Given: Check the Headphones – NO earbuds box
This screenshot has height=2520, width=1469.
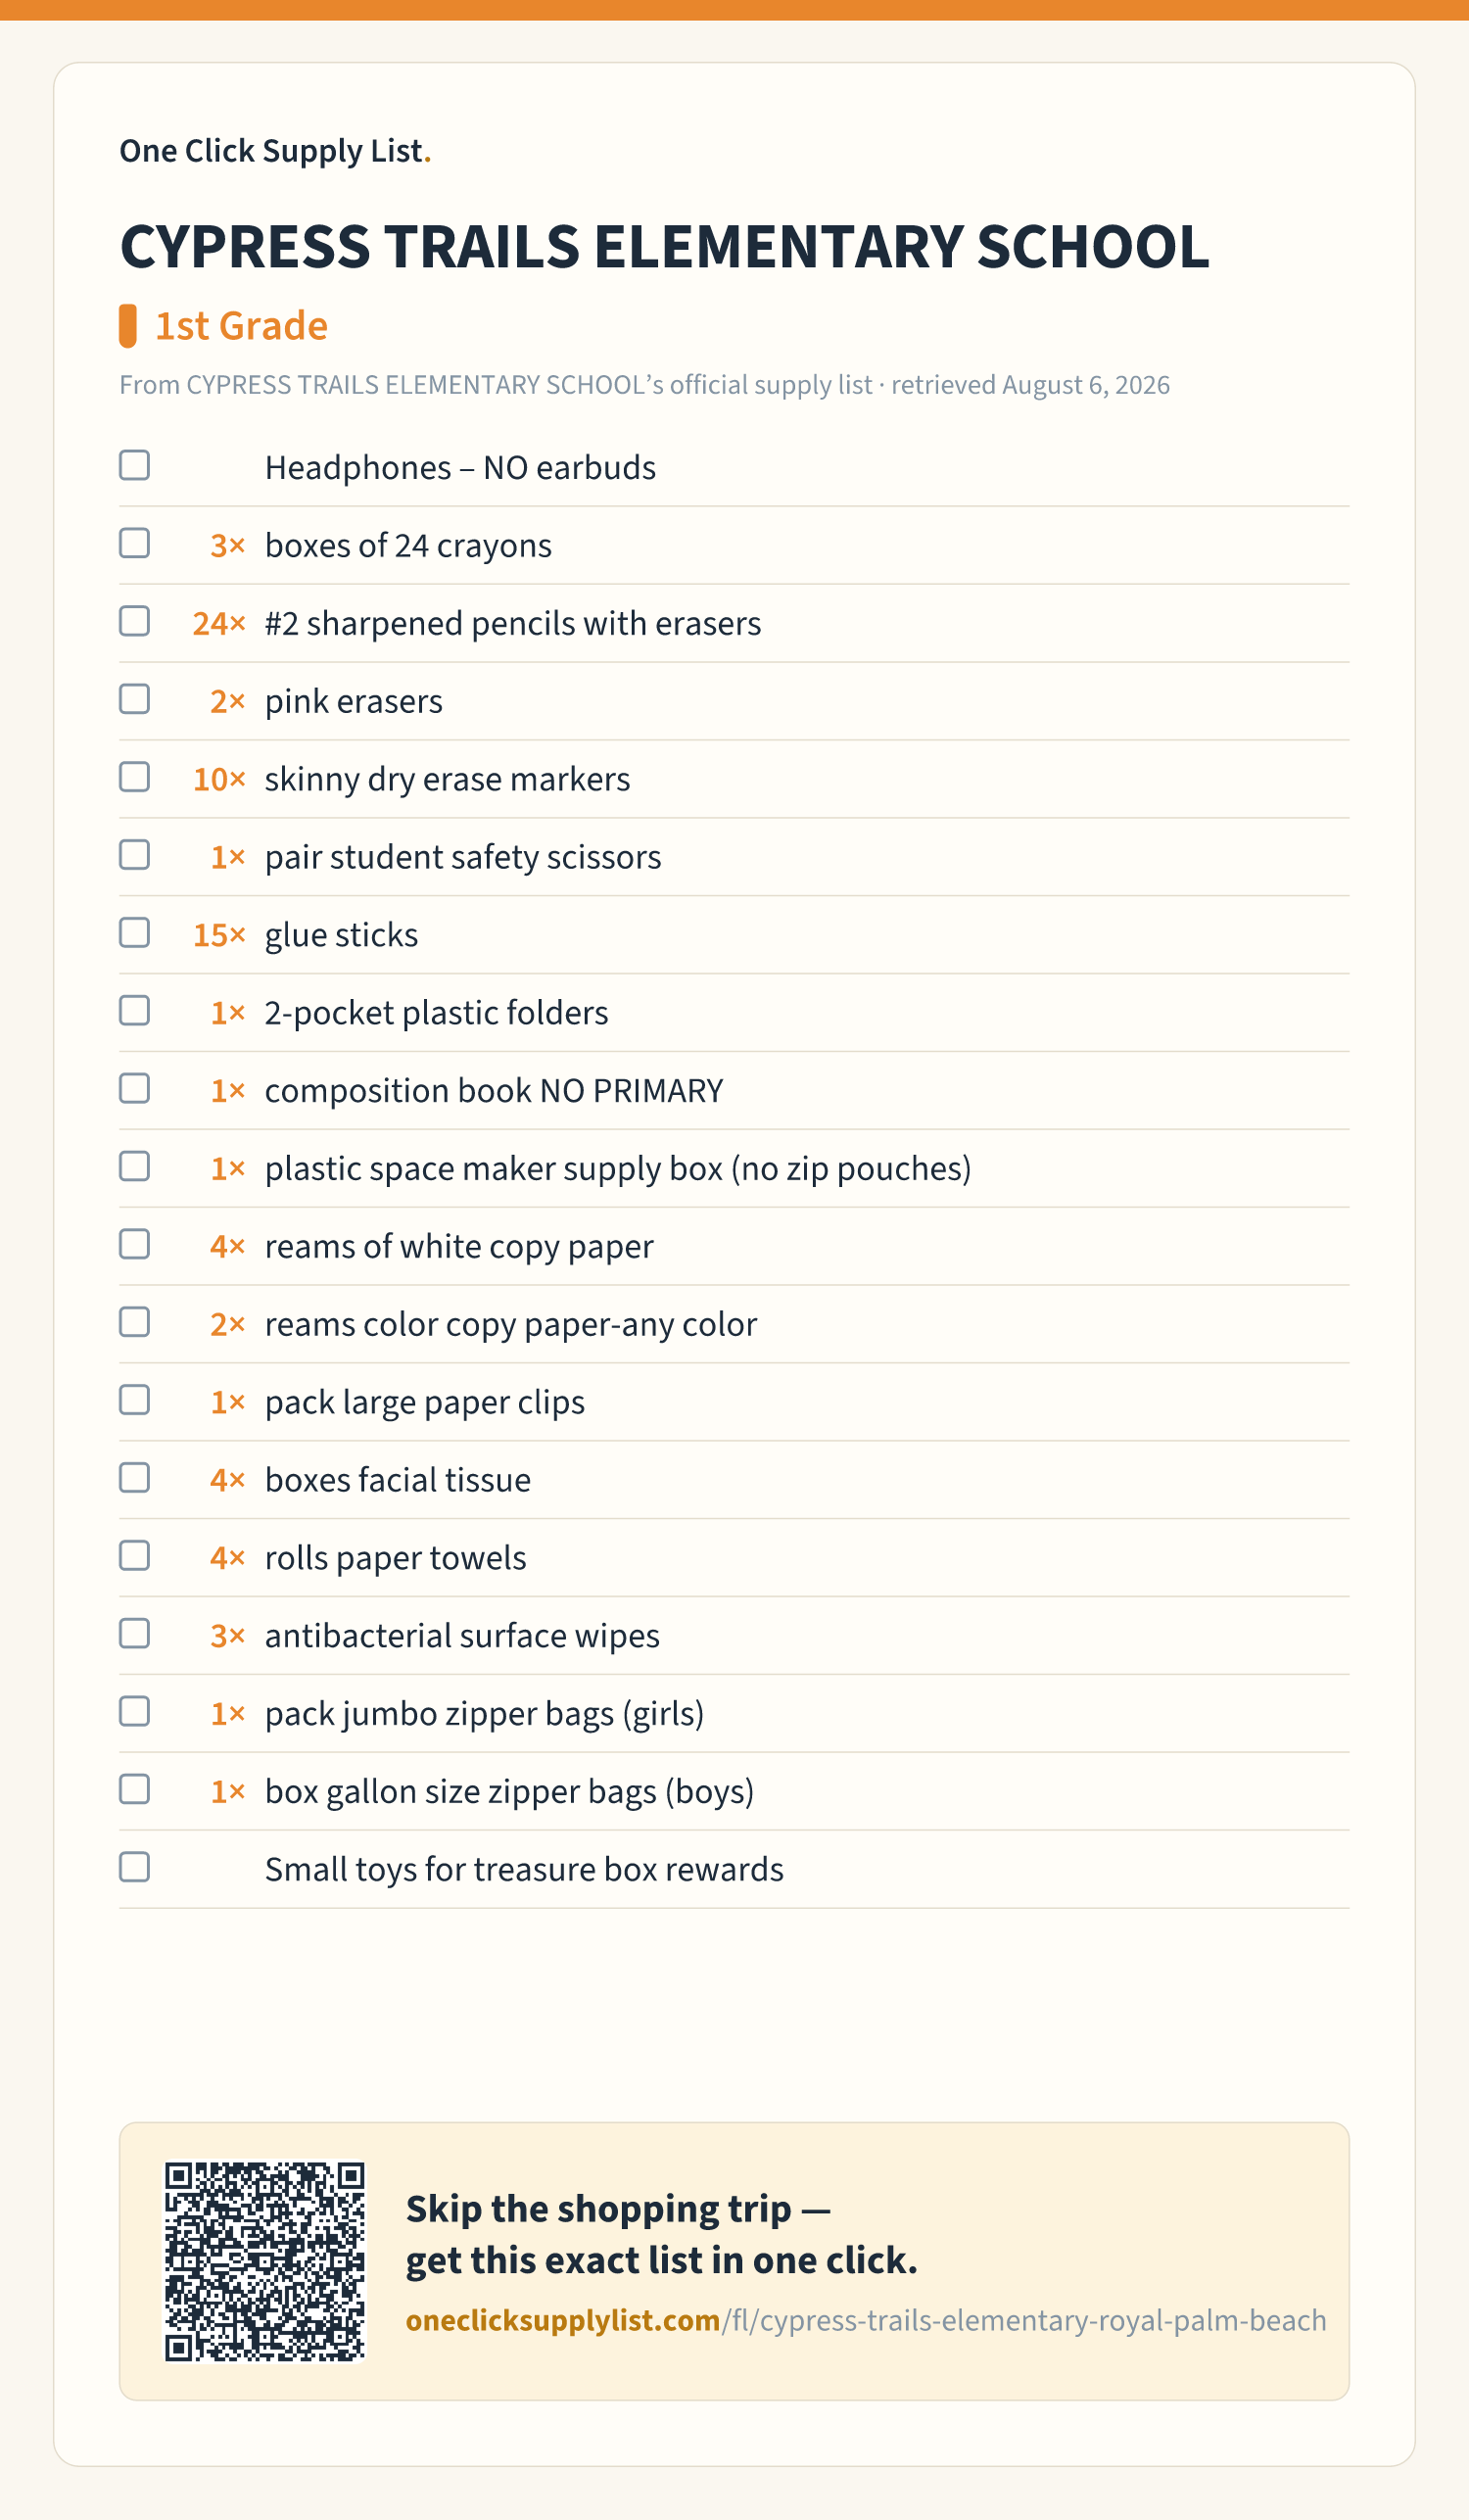Looking at the screenshot, I should tap(134, 465).
